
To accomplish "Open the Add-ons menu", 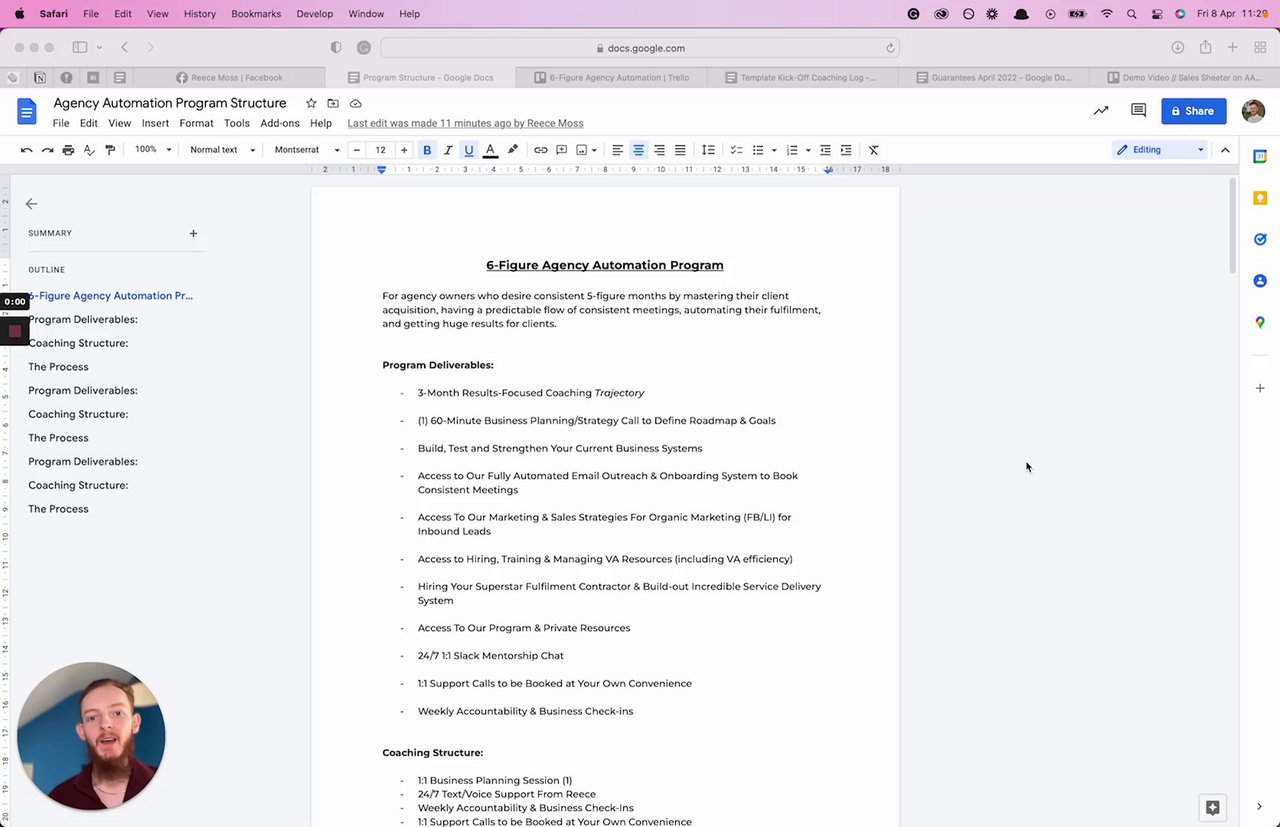I will point(280,123).
